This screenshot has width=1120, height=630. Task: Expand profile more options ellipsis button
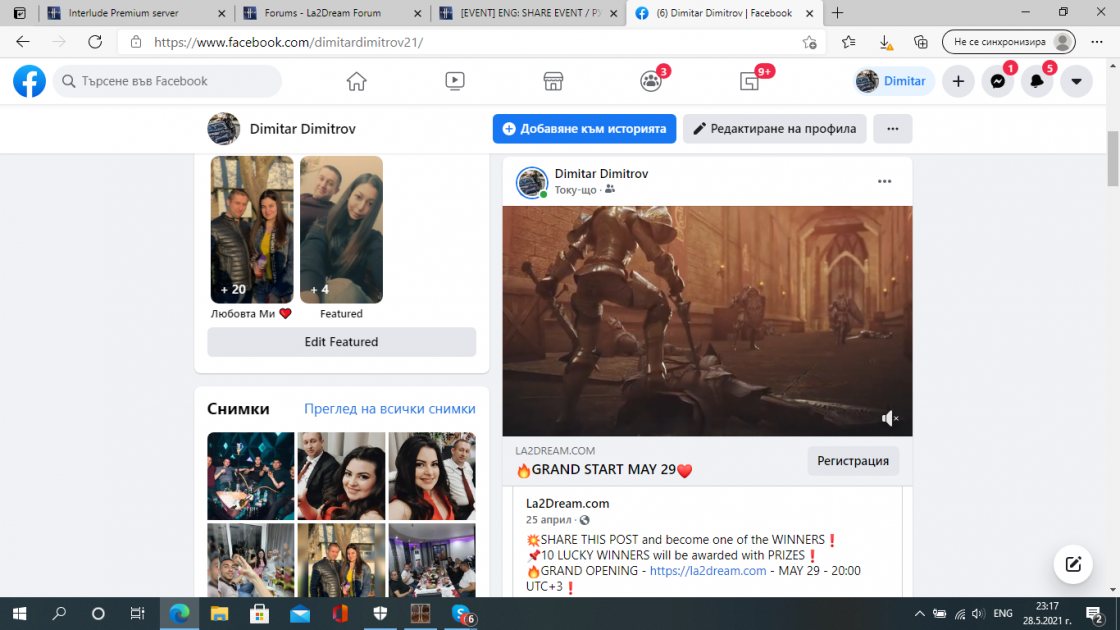[x=892, y=129]
